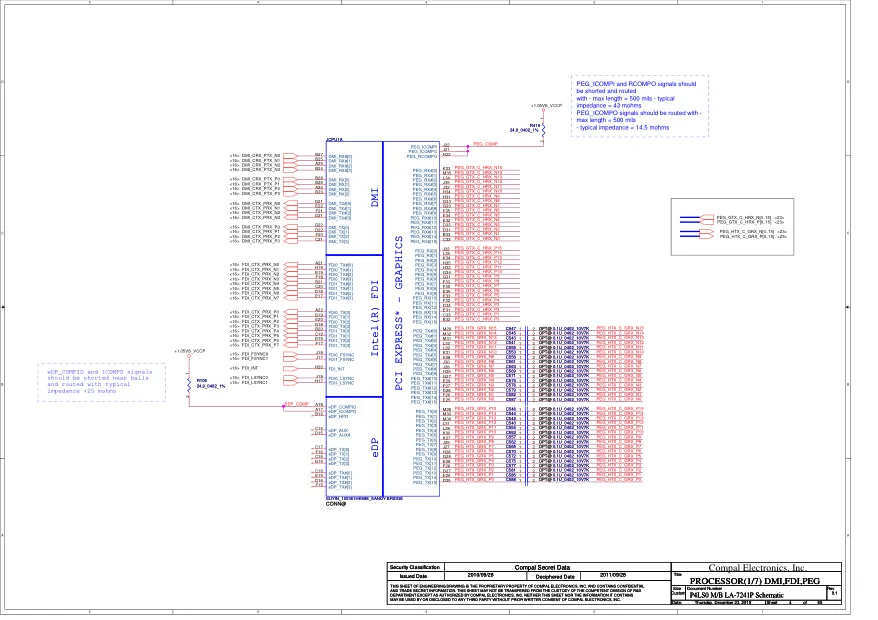878x620 pixels.
Task: Click the "FDI_FSYNC0" signal label
Action: pyautogui.click(x=255, y=354)
